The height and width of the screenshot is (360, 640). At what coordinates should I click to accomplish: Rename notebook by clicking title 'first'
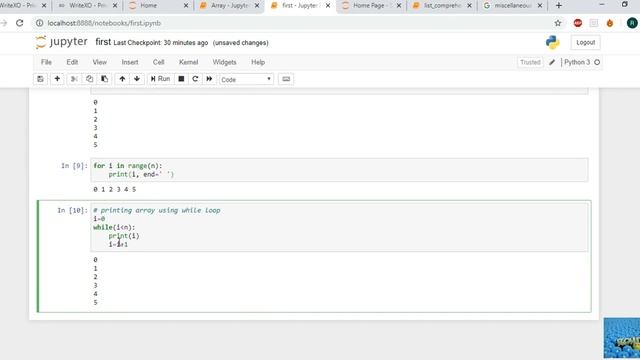pyautogui.click(x=103, y=42)
